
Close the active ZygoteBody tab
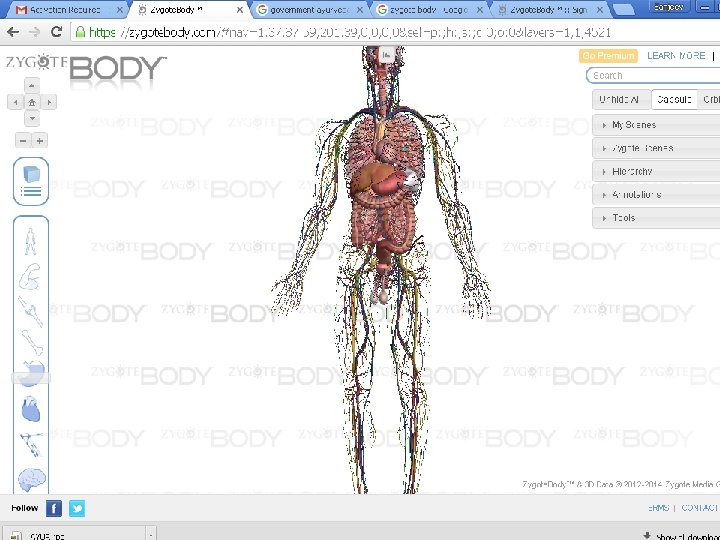coord(239,10)
